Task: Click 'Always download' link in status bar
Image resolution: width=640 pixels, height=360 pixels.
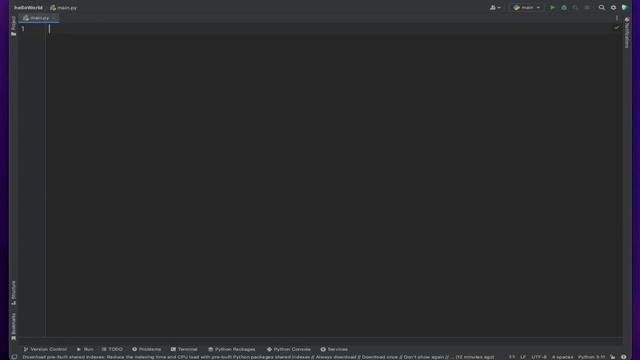Action: (x=336, y=357)
